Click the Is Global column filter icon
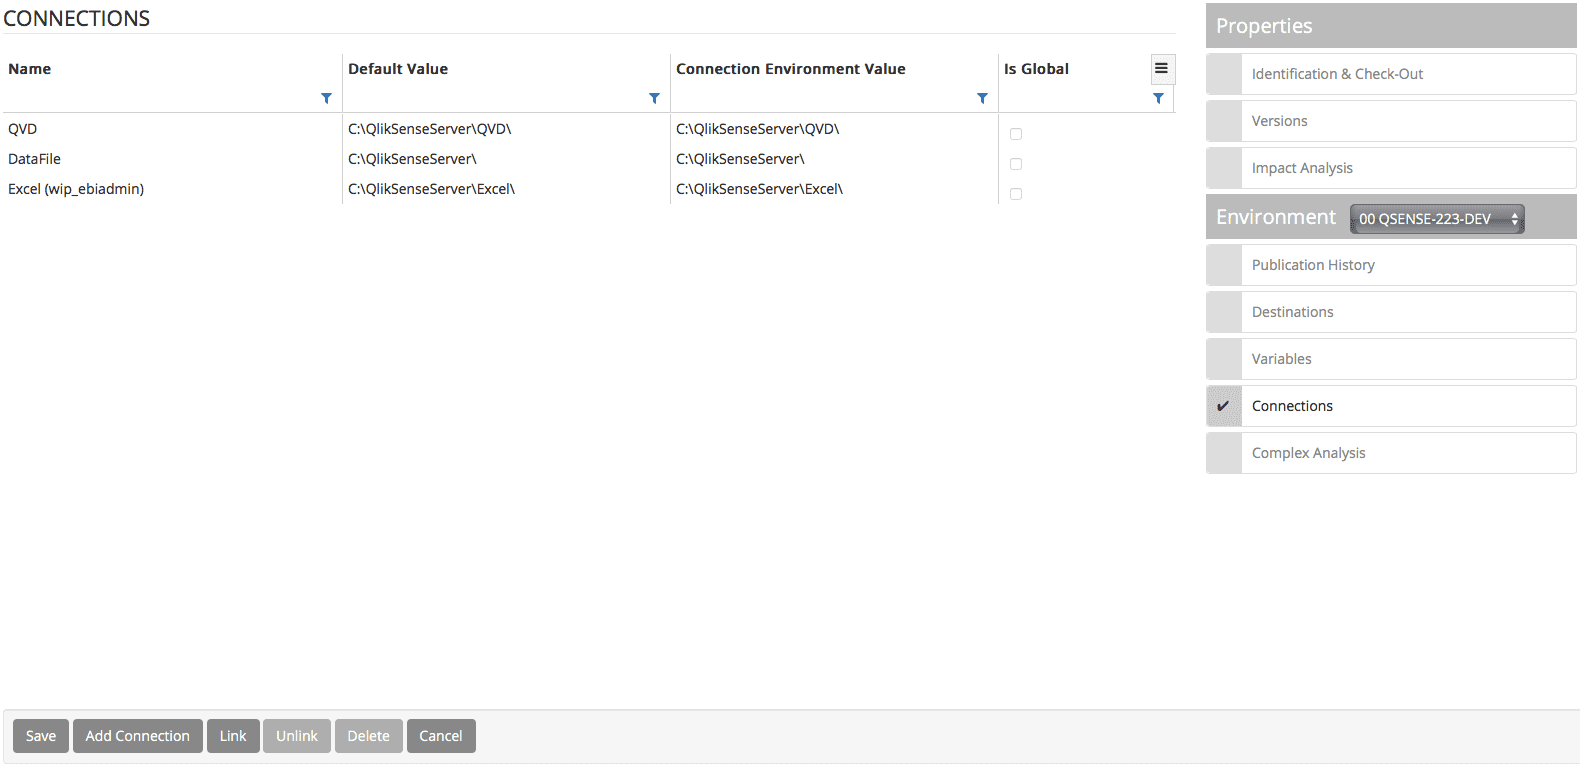This screenshot has width=1580, height=767. [1158, 98]
